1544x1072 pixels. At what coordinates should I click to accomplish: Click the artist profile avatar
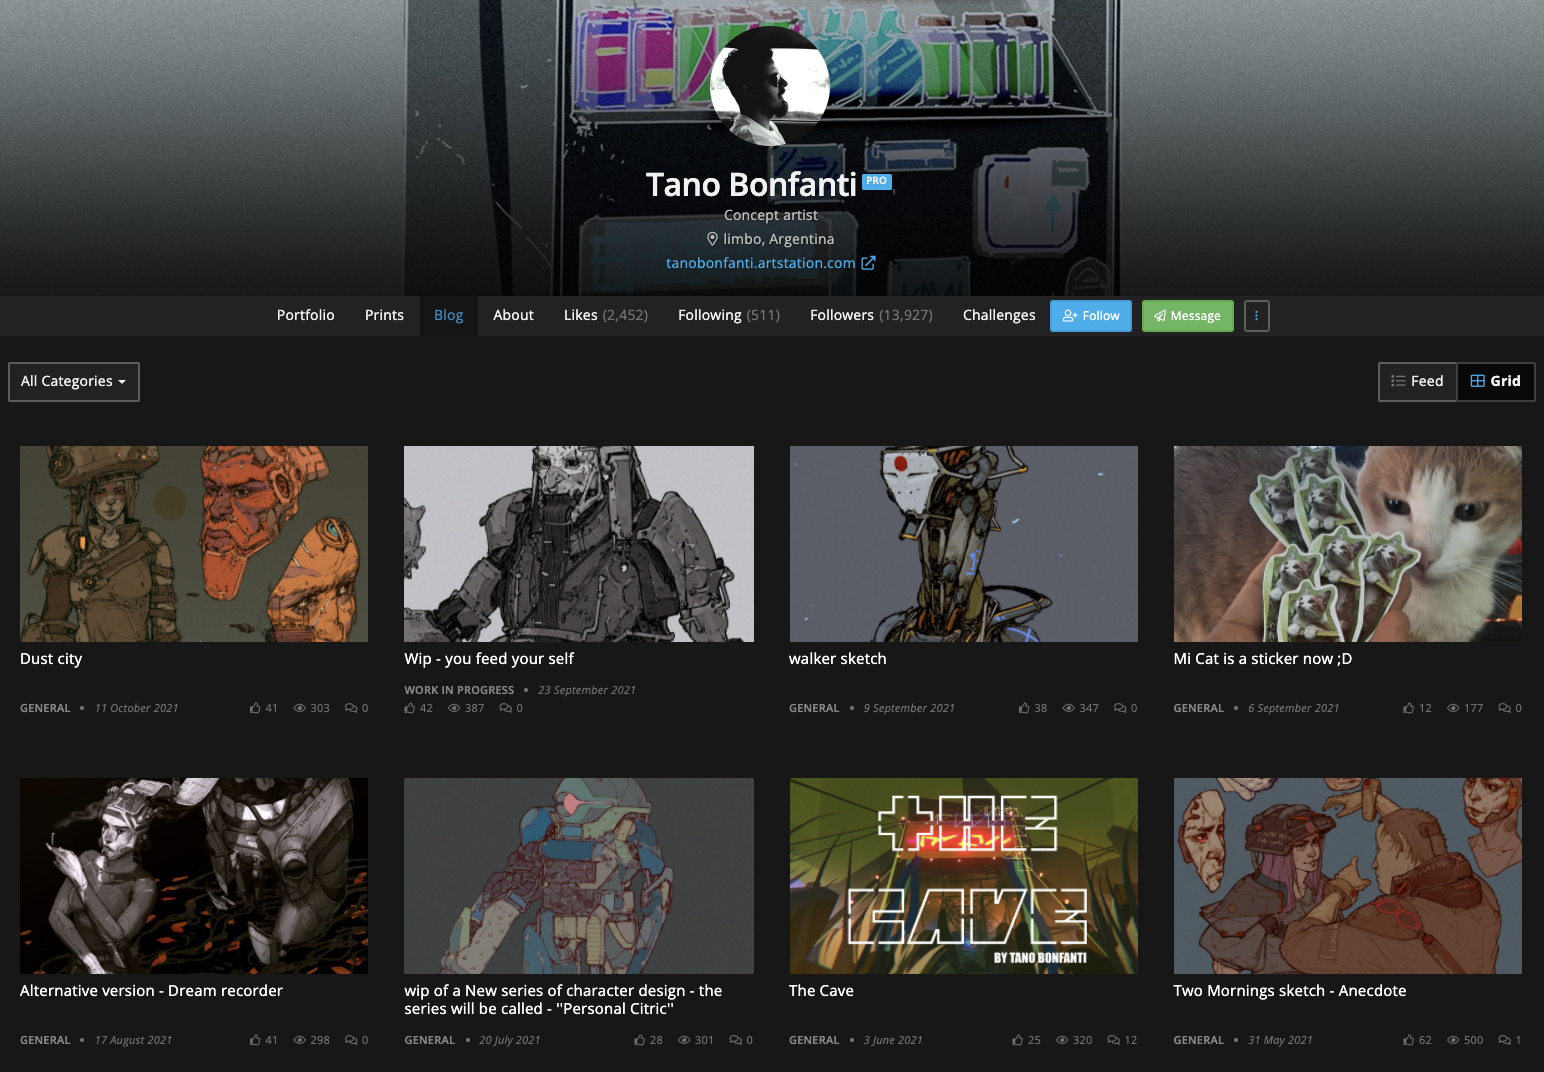tap(770, 86)
